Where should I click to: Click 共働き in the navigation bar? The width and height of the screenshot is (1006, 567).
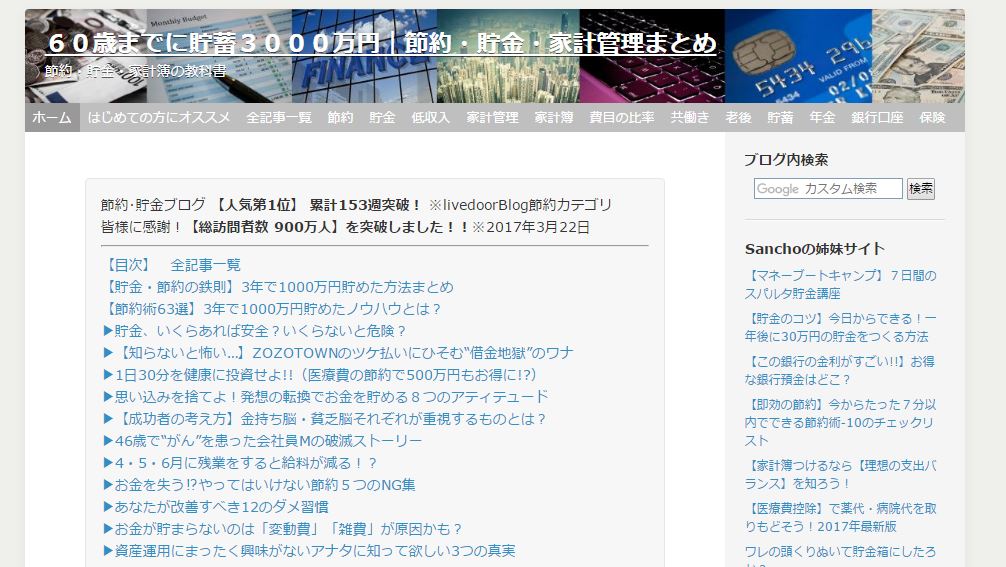coord(689,118)
